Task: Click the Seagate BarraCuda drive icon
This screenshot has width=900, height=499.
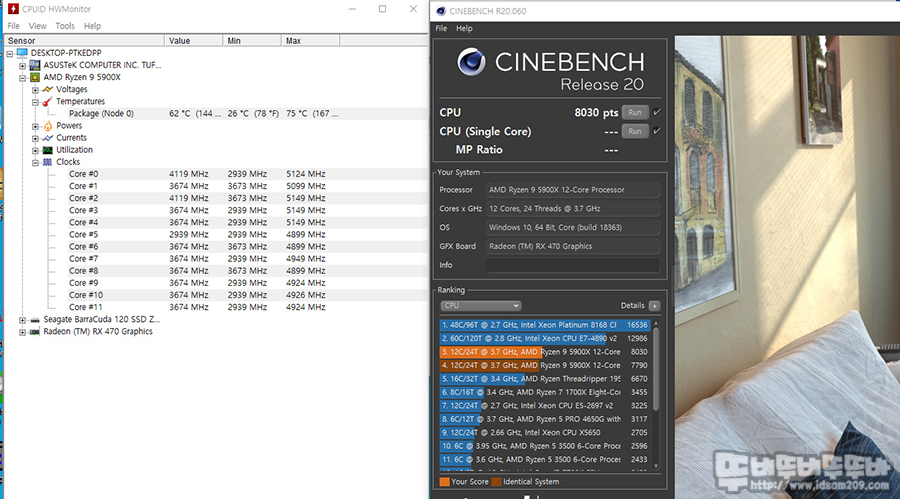Action: (x=34, y=319)
